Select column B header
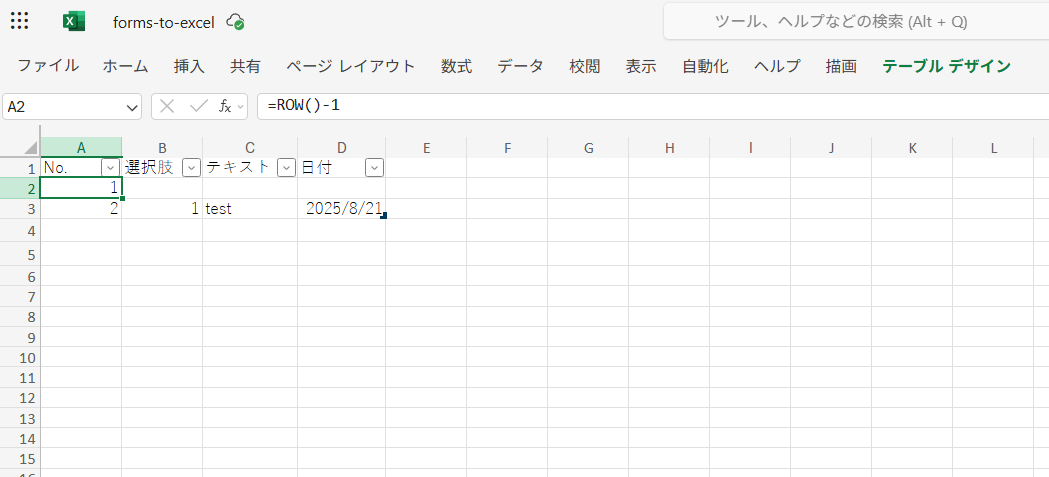Viewport: 1049px width, 477px height. [x=162, y=148]
